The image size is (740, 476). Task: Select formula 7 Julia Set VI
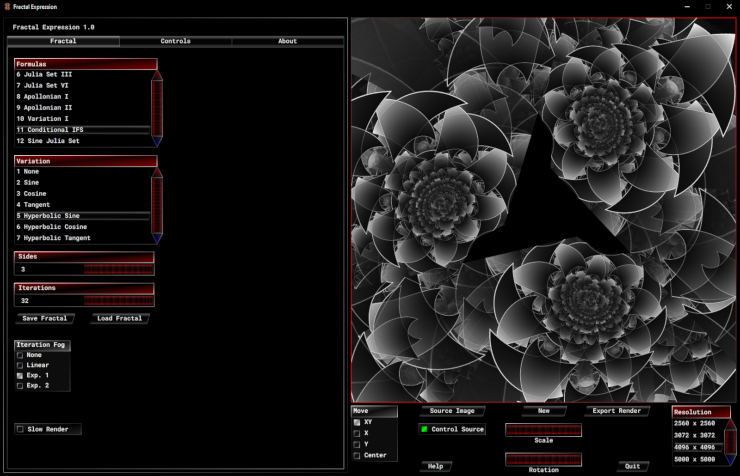point(83,85)
